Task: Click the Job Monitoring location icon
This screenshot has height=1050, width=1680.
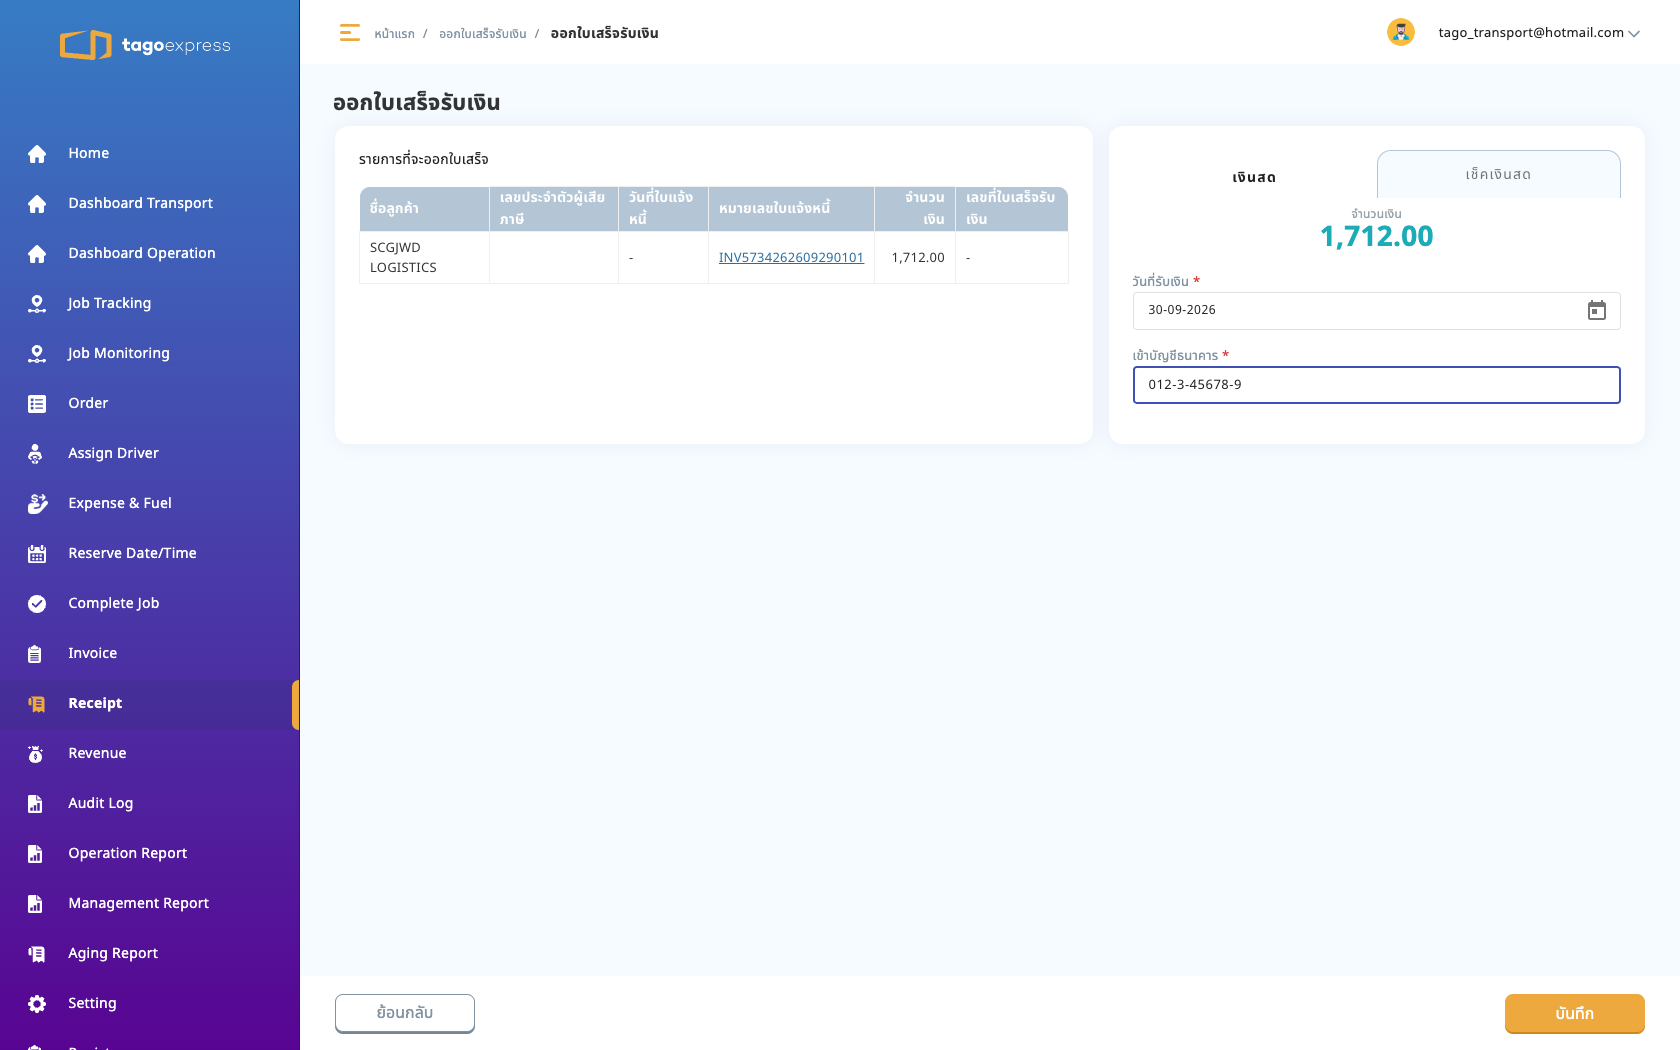Action: pos(37,354)
